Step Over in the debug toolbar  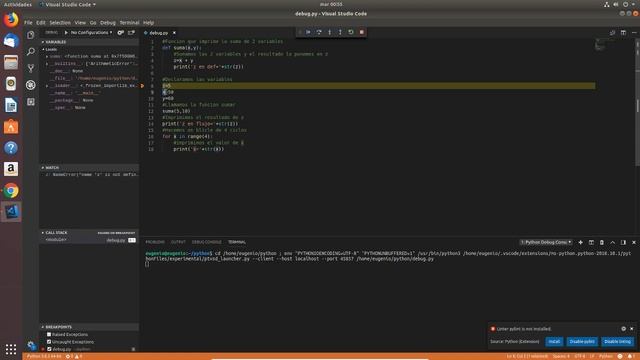(x=319, y=32)
